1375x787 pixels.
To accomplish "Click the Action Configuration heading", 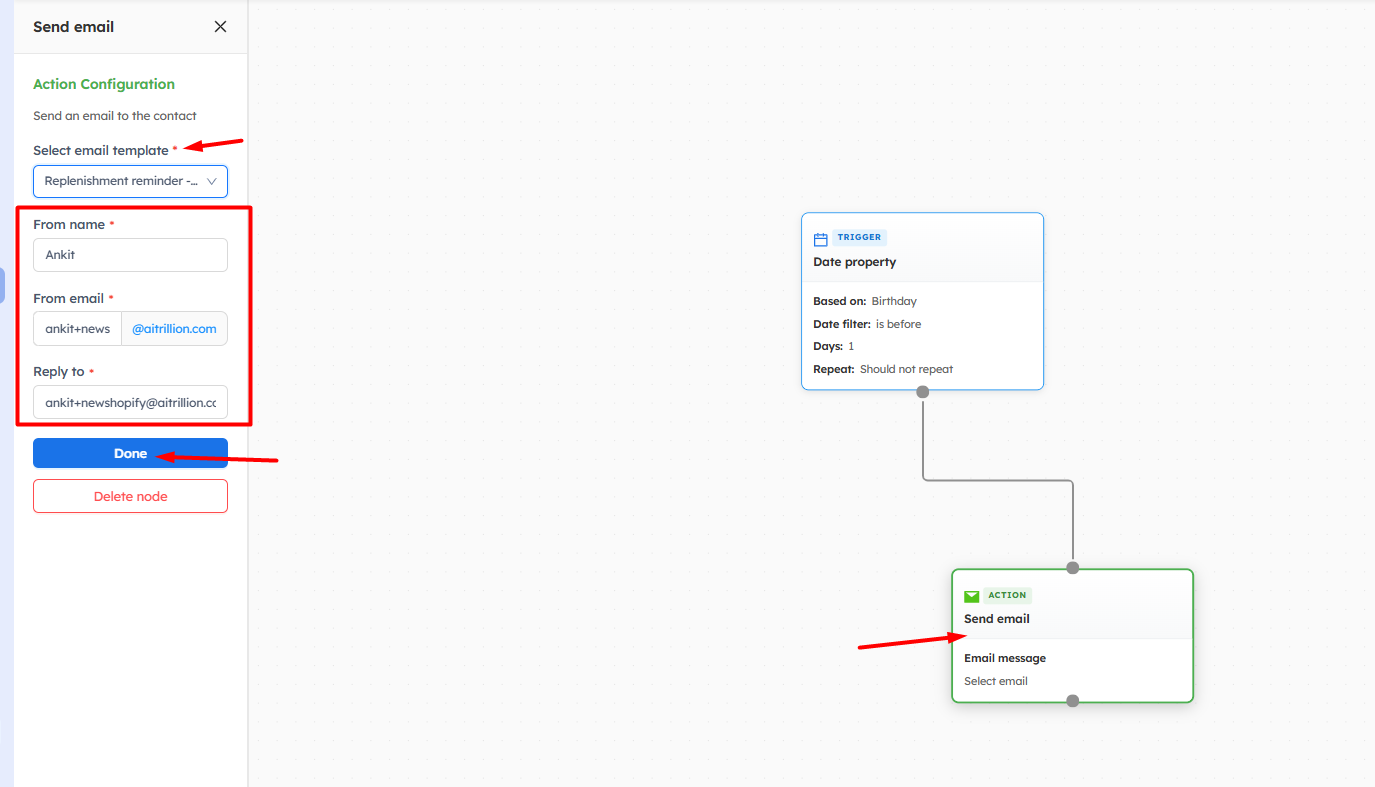I will pos(104,85).
